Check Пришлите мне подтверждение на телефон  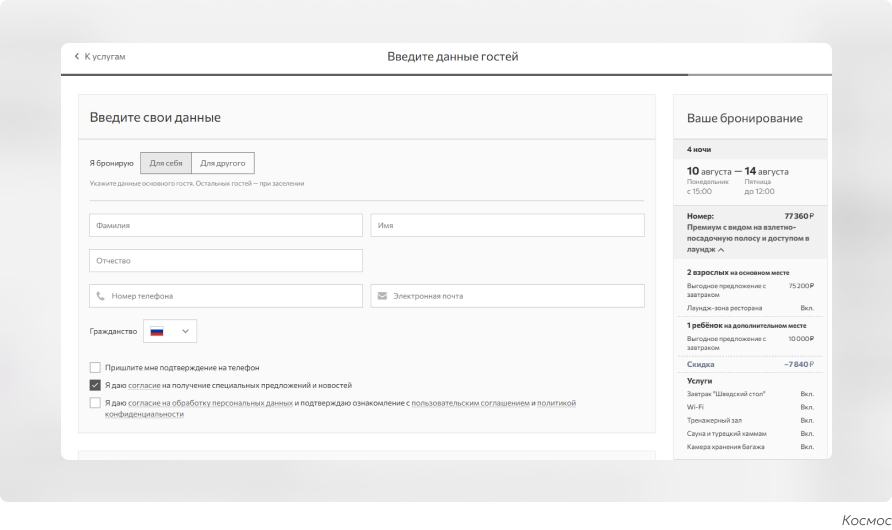click(x=95, y=367)
